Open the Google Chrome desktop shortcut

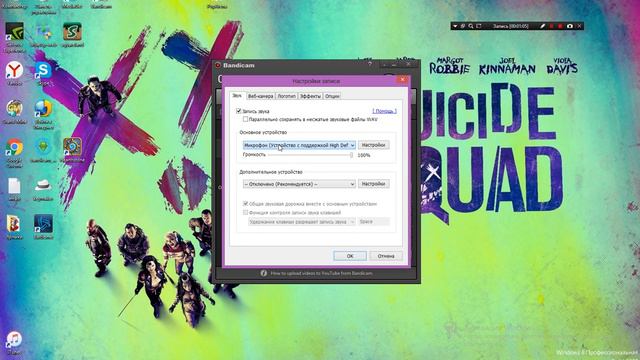[14, 148]
